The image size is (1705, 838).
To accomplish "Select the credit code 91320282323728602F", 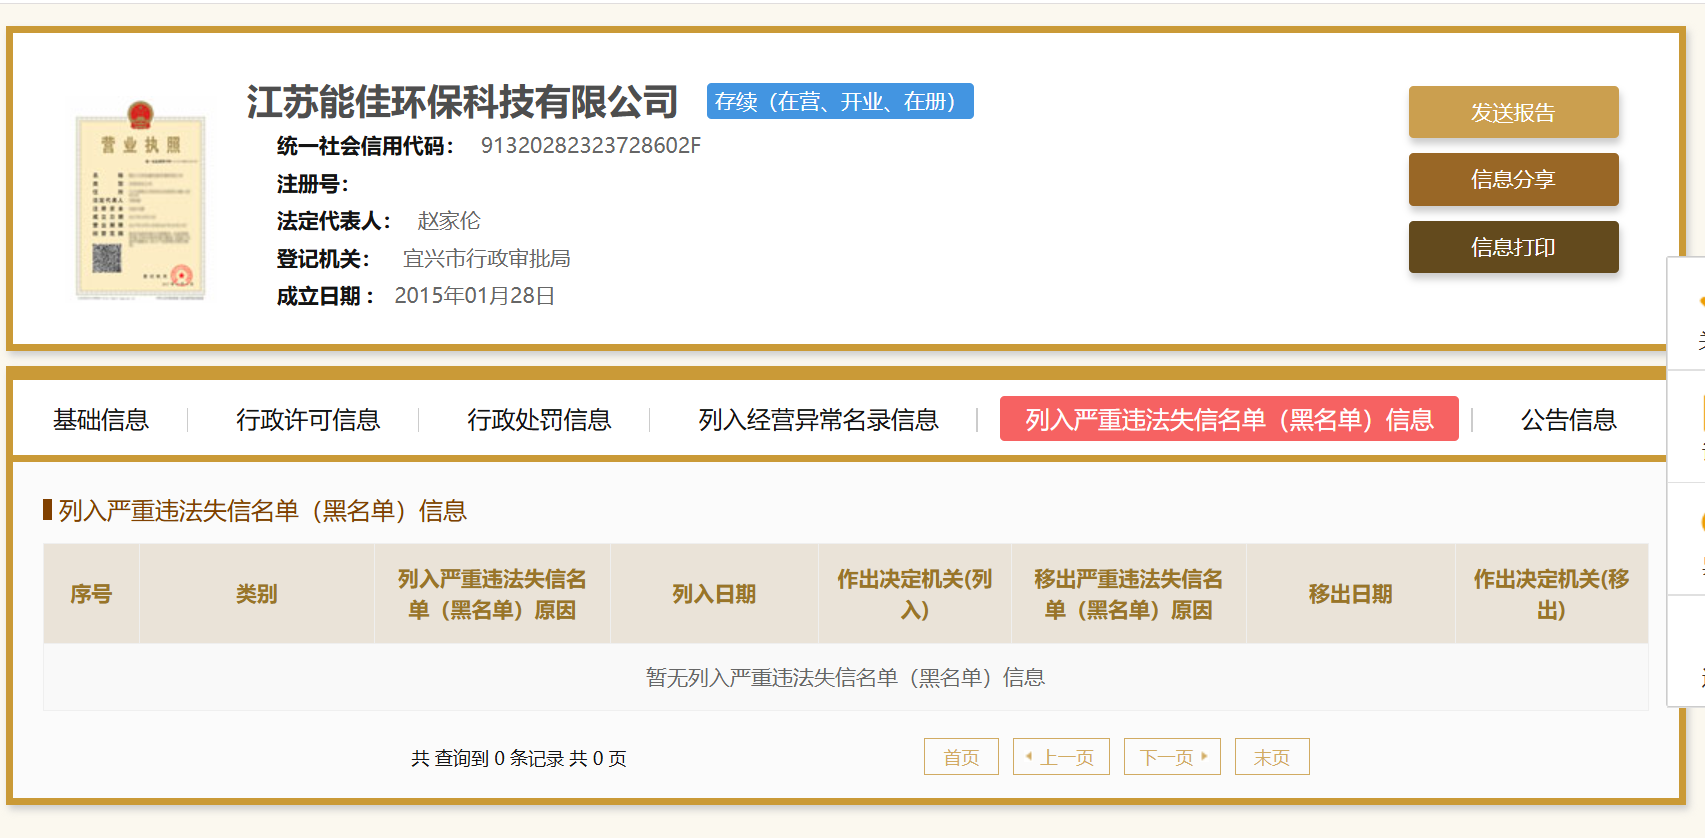I will click(x=590, y=146).
